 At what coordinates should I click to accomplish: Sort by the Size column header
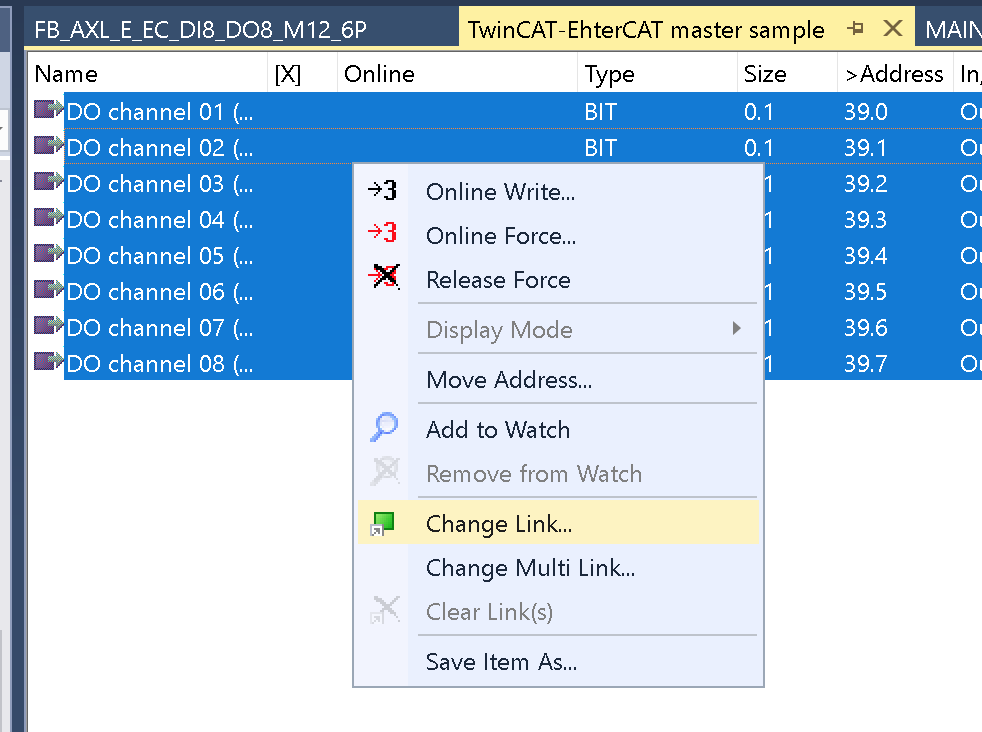coord(787,74)
